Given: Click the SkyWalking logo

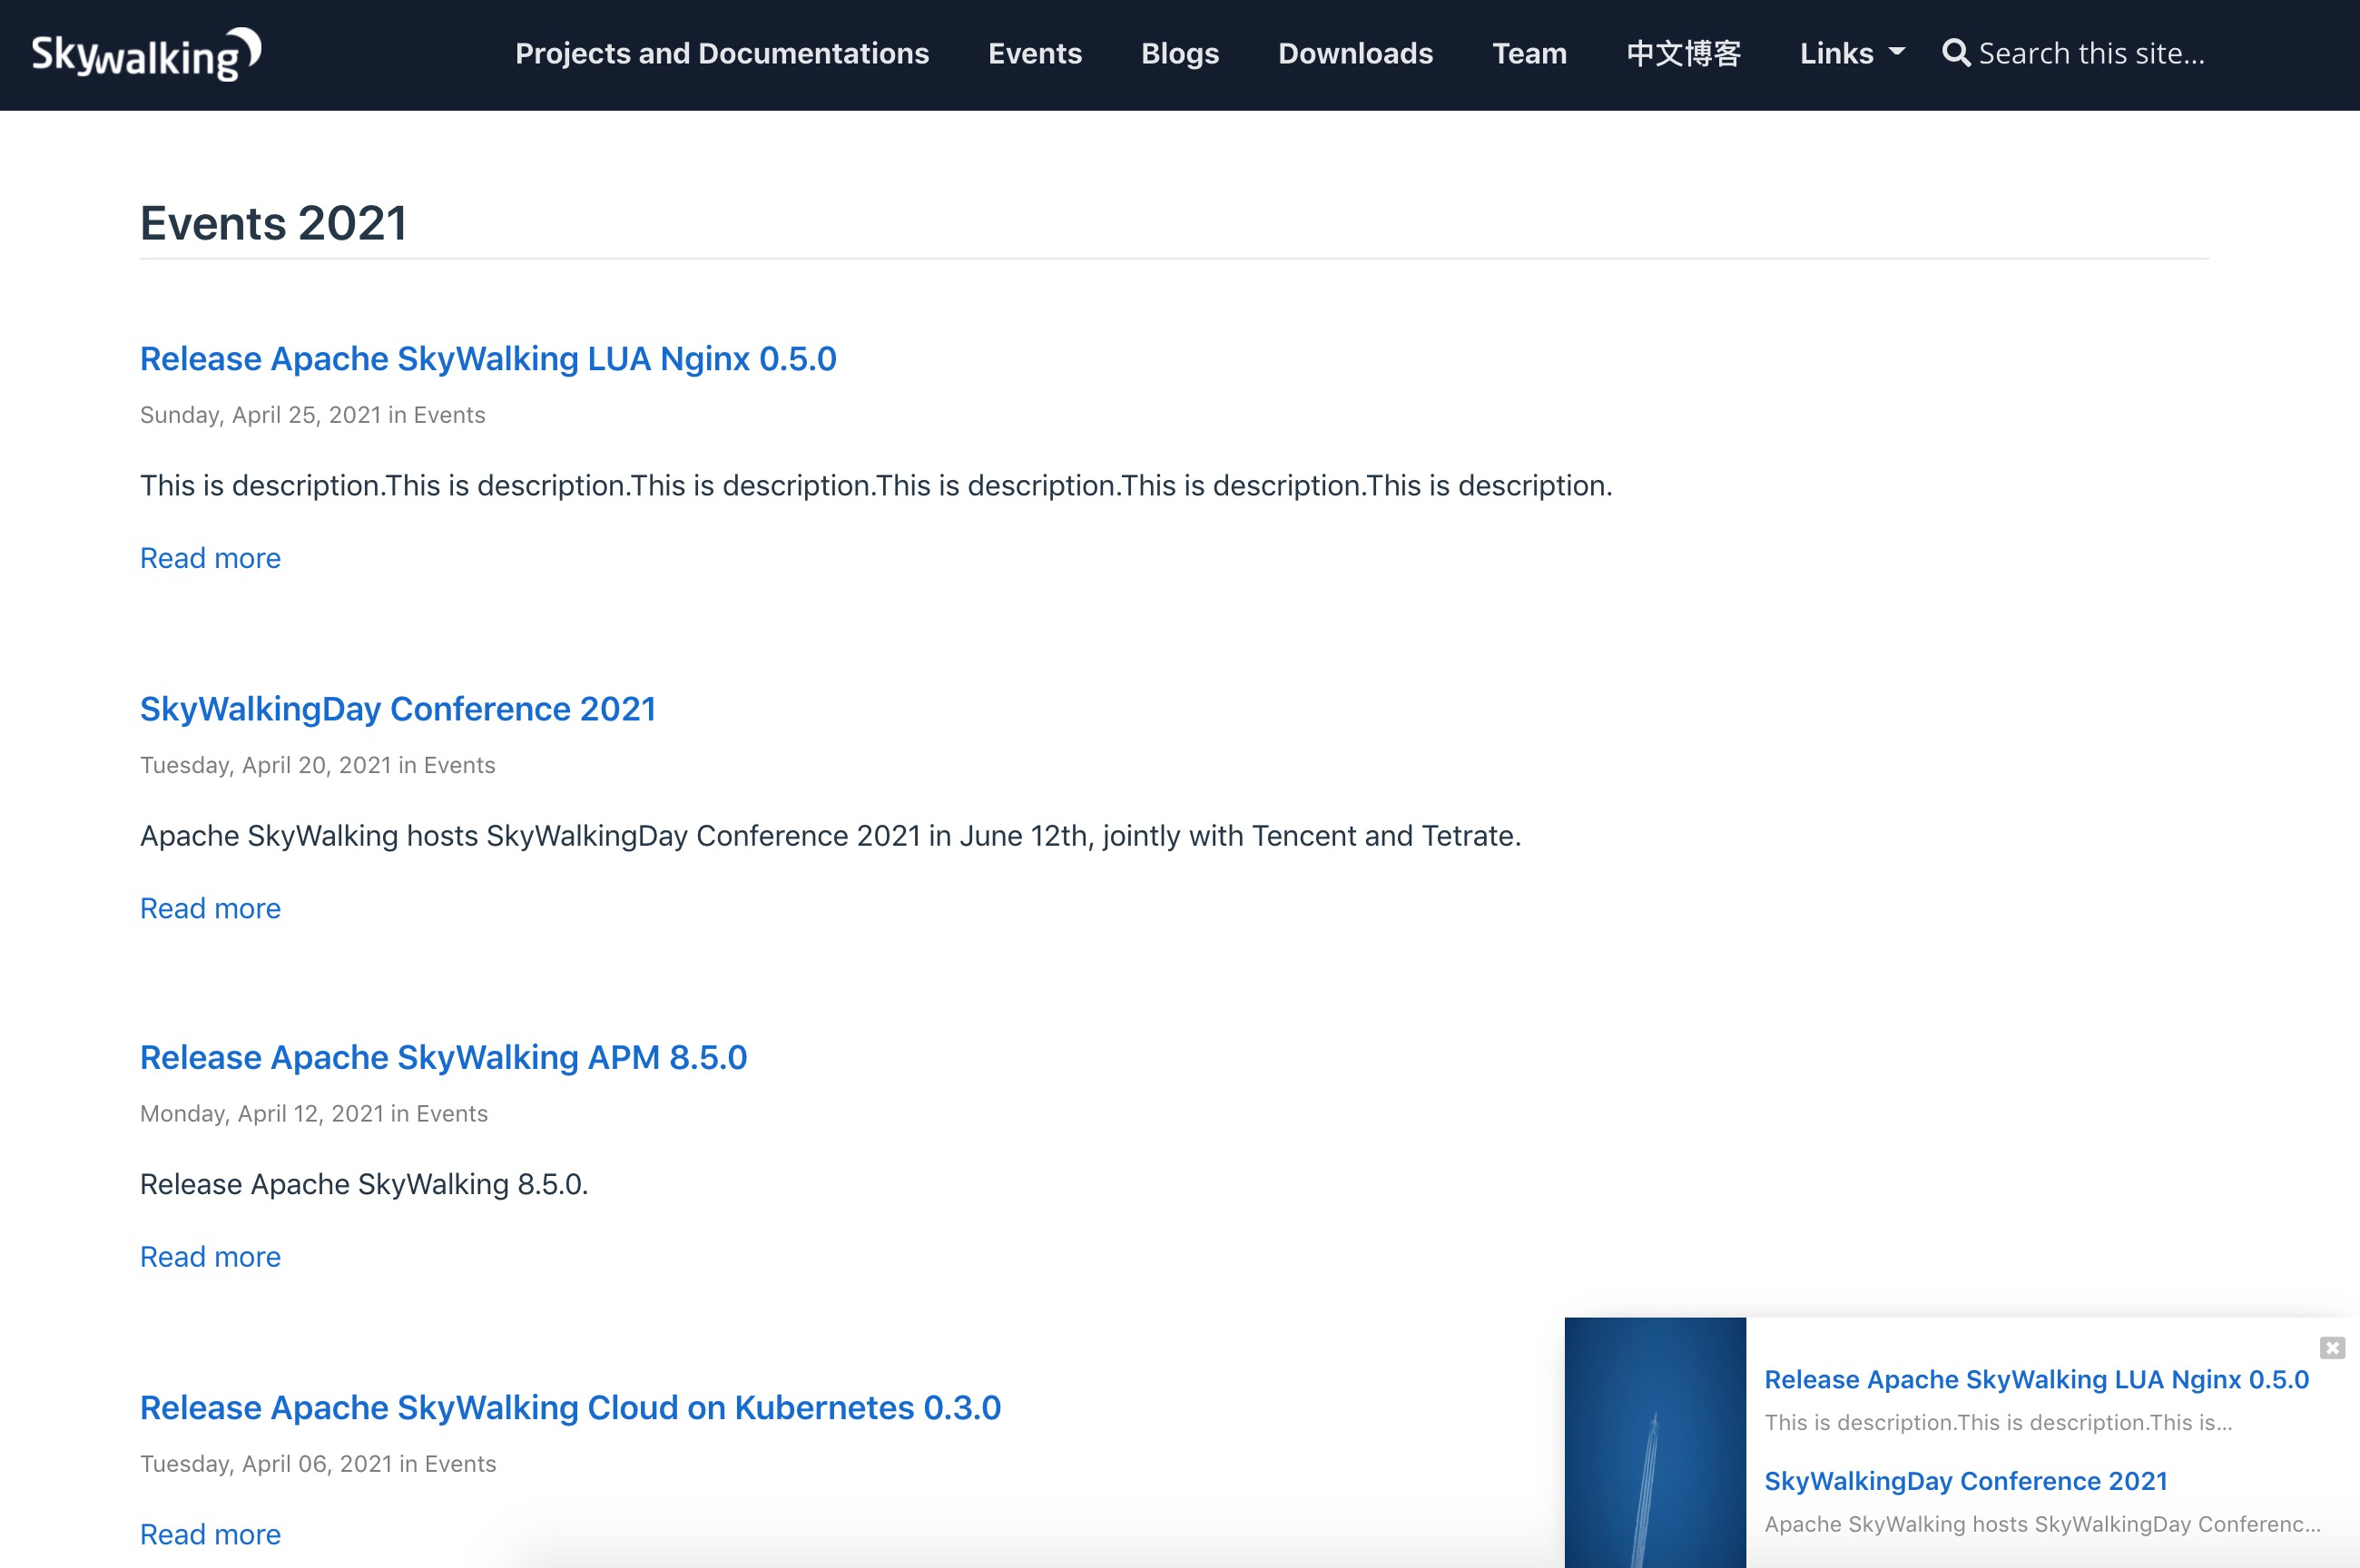Looking at the screenshot, I should (146, 54).
